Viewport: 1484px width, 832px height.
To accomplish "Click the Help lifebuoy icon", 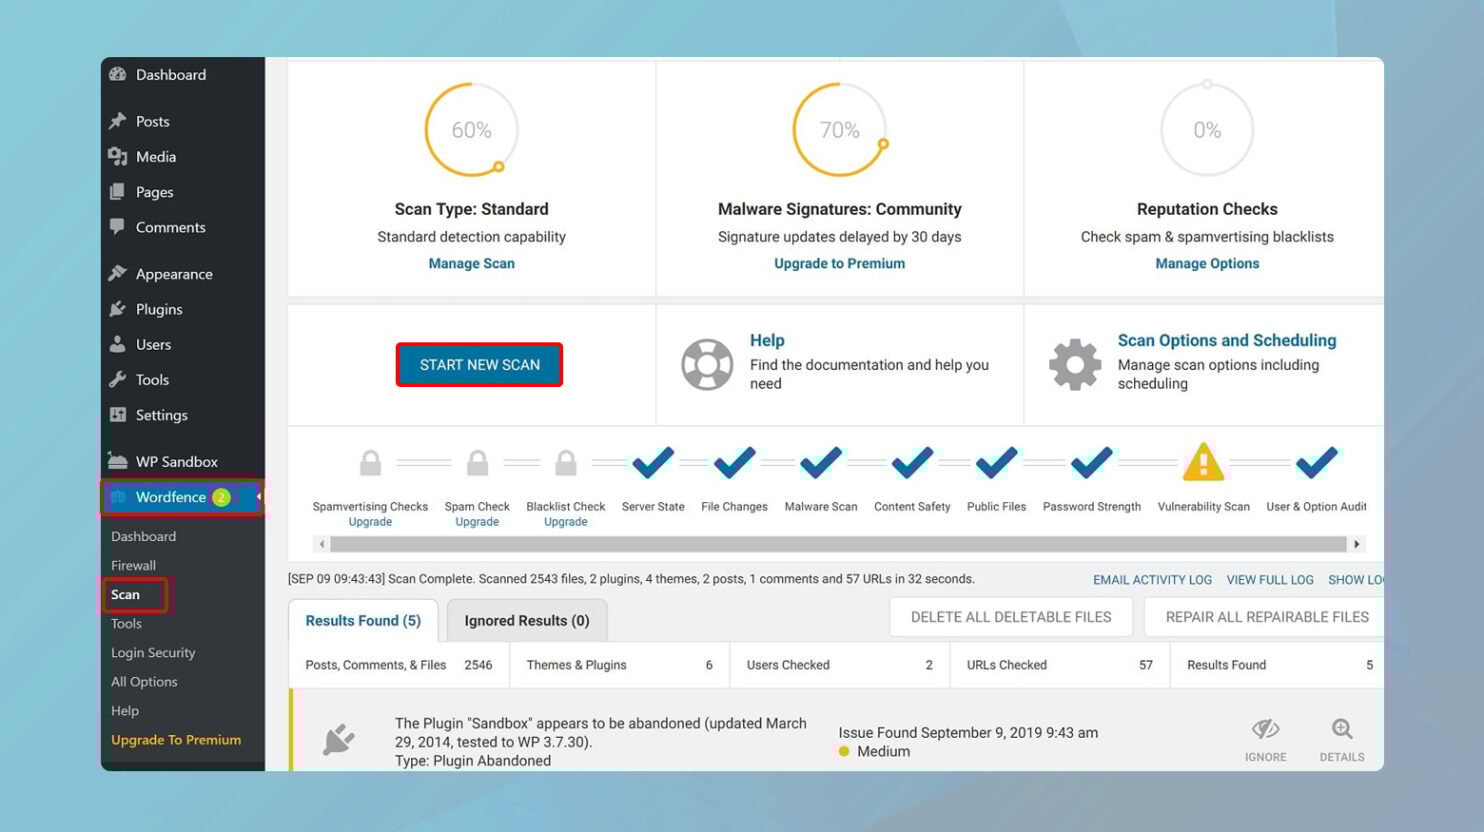I will point(707,364).
